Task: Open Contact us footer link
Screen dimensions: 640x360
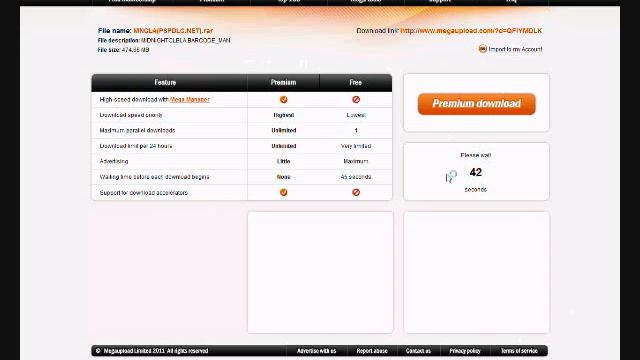Action: click(418, 351)
